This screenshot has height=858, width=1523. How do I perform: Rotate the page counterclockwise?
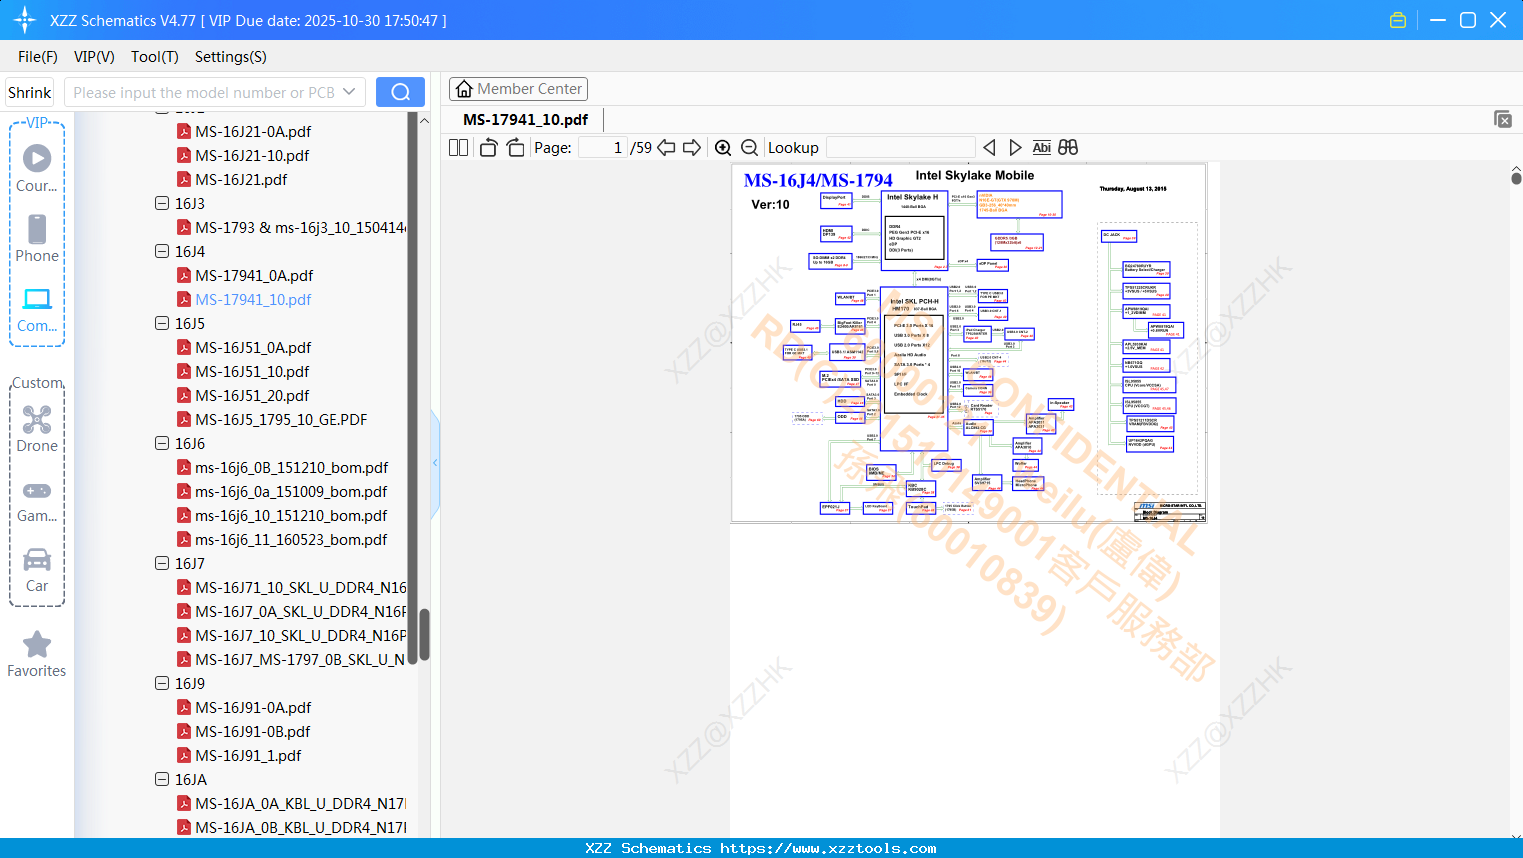pos(488,148)
